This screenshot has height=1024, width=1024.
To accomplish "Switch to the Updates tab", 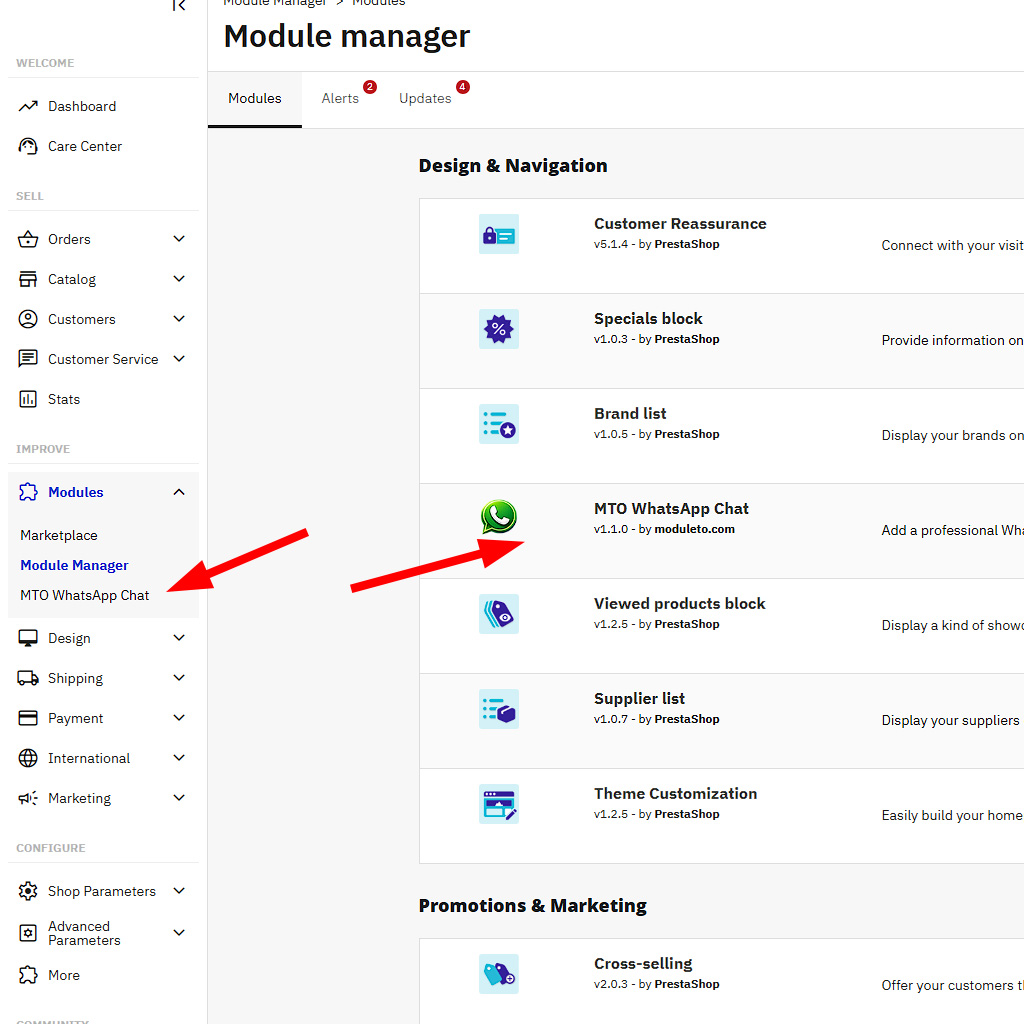I will pyautogui.click(x=425, y=98).
